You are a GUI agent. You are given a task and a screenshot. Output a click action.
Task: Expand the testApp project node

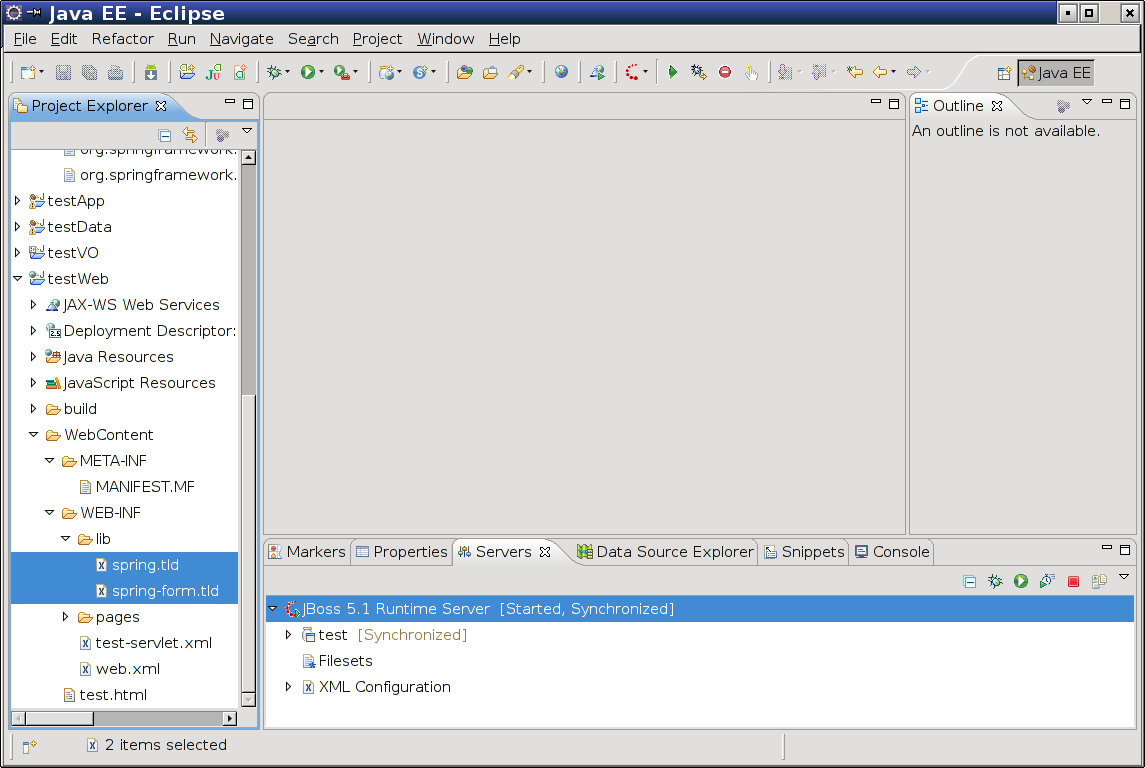[x=18, y=201]
